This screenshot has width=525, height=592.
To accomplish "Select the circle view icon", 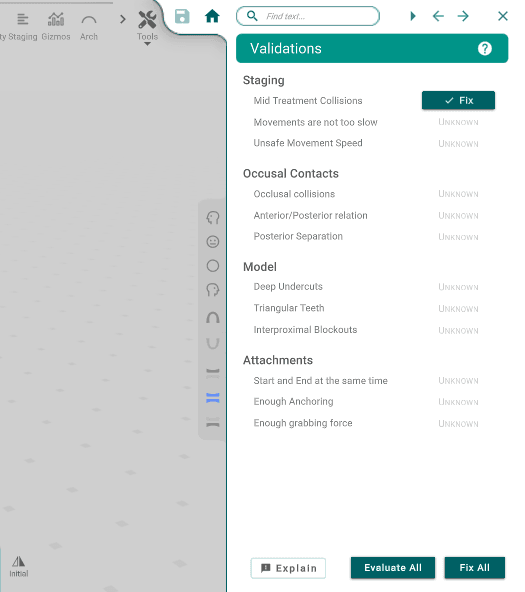I will (x=213, y=266).
